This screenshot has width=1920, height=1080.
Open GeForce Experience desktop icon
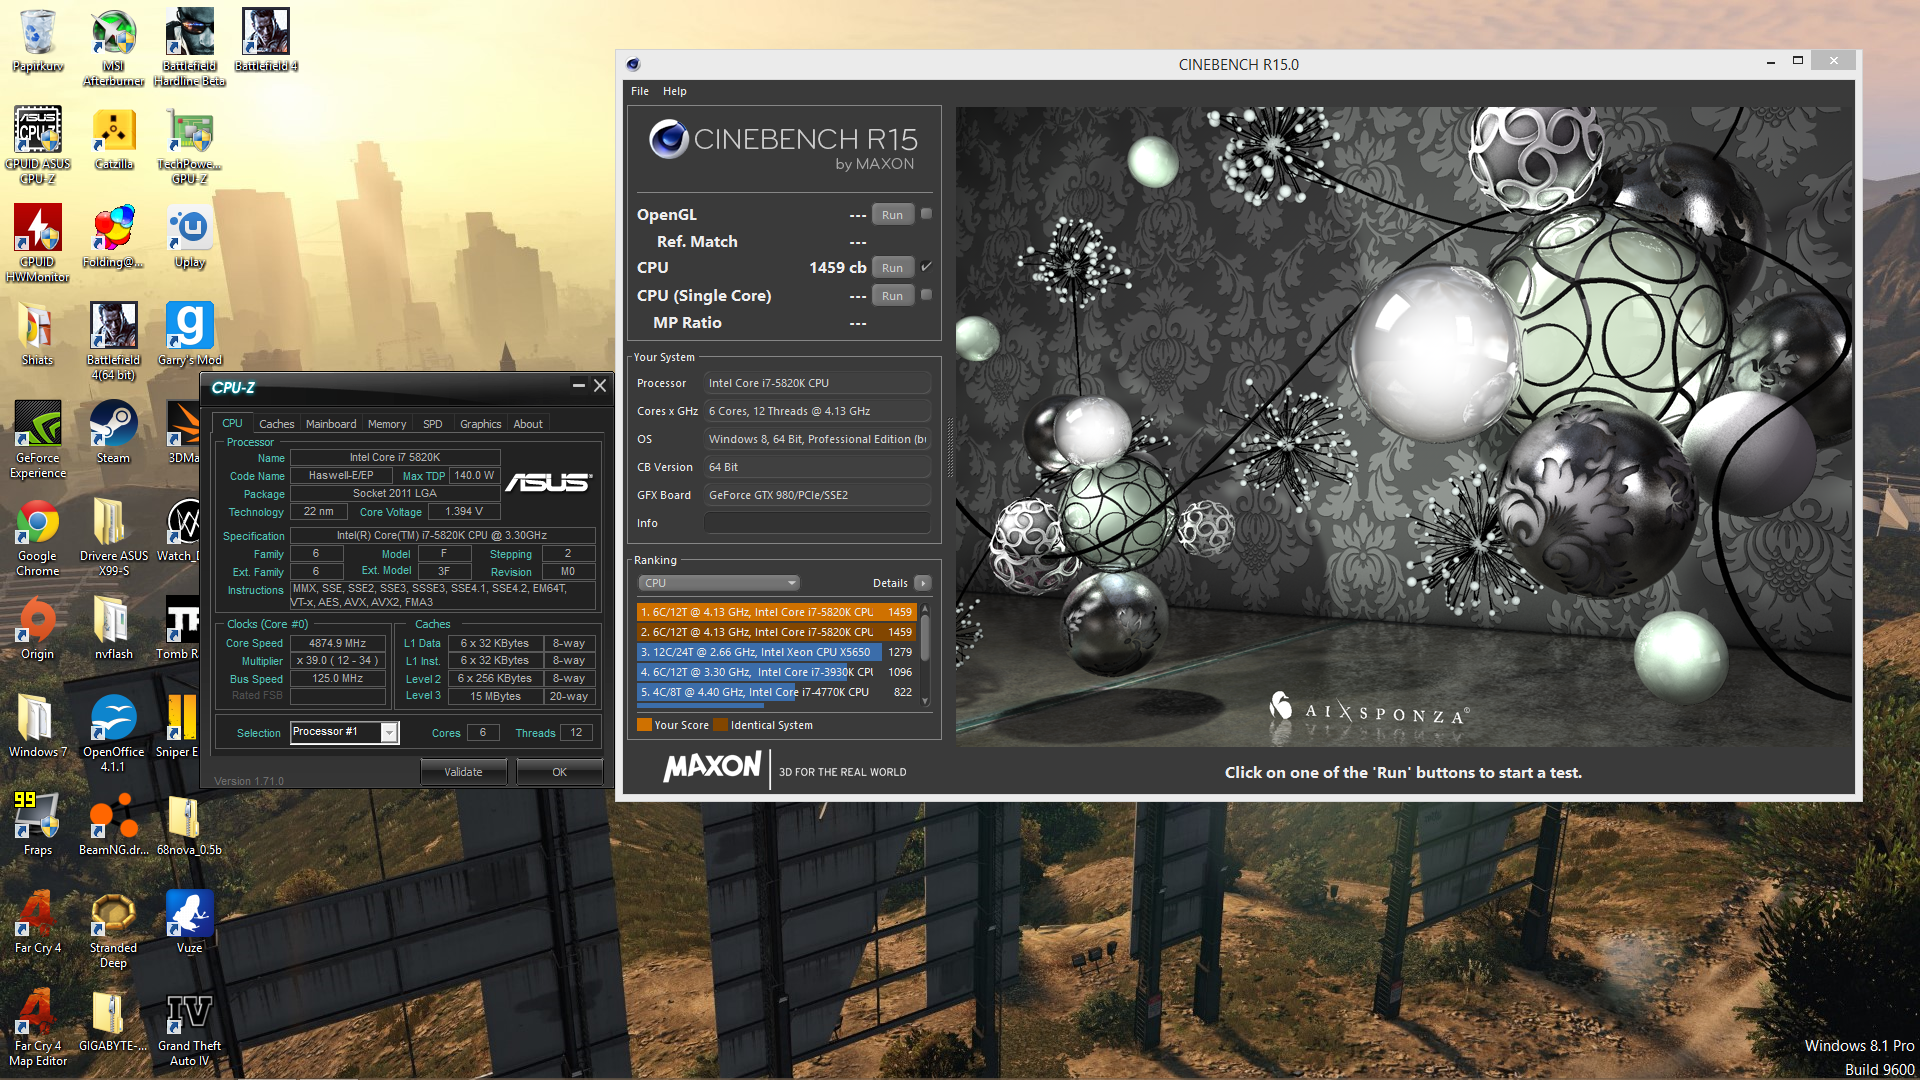click(x=38, y=426)
